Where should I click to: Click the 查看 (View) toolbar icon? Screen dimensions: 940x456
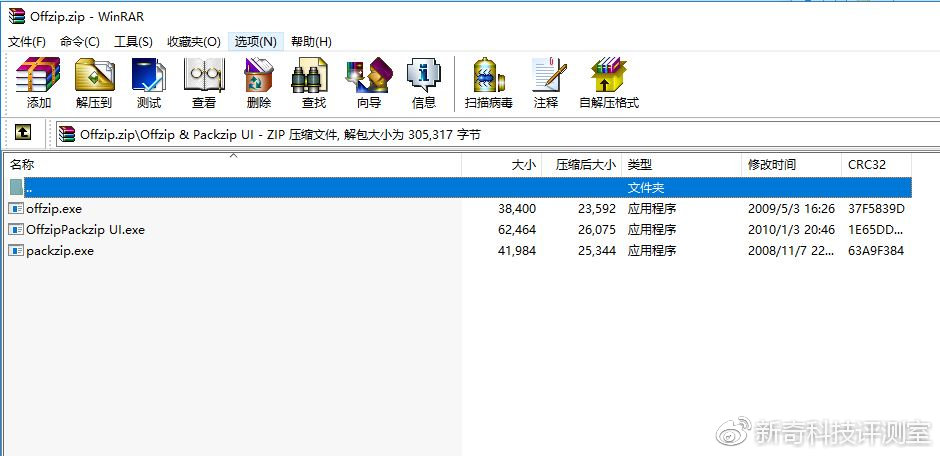[204, 75]
